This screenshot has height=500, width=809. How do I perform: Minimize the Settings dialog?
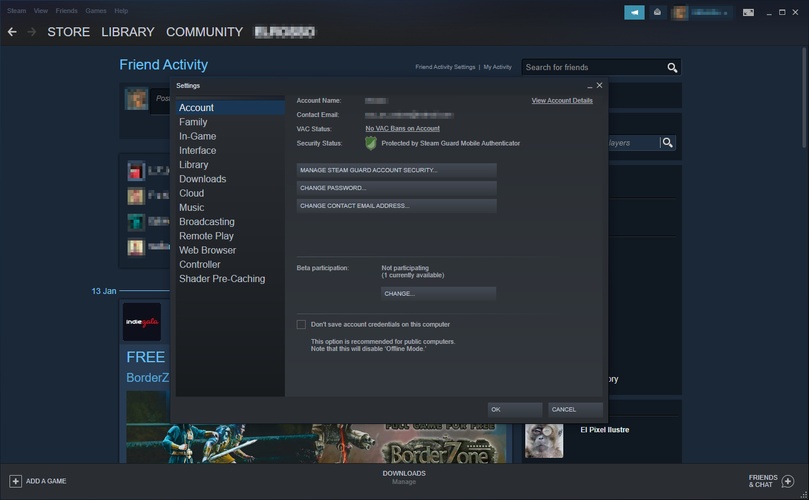pos(590,86)
